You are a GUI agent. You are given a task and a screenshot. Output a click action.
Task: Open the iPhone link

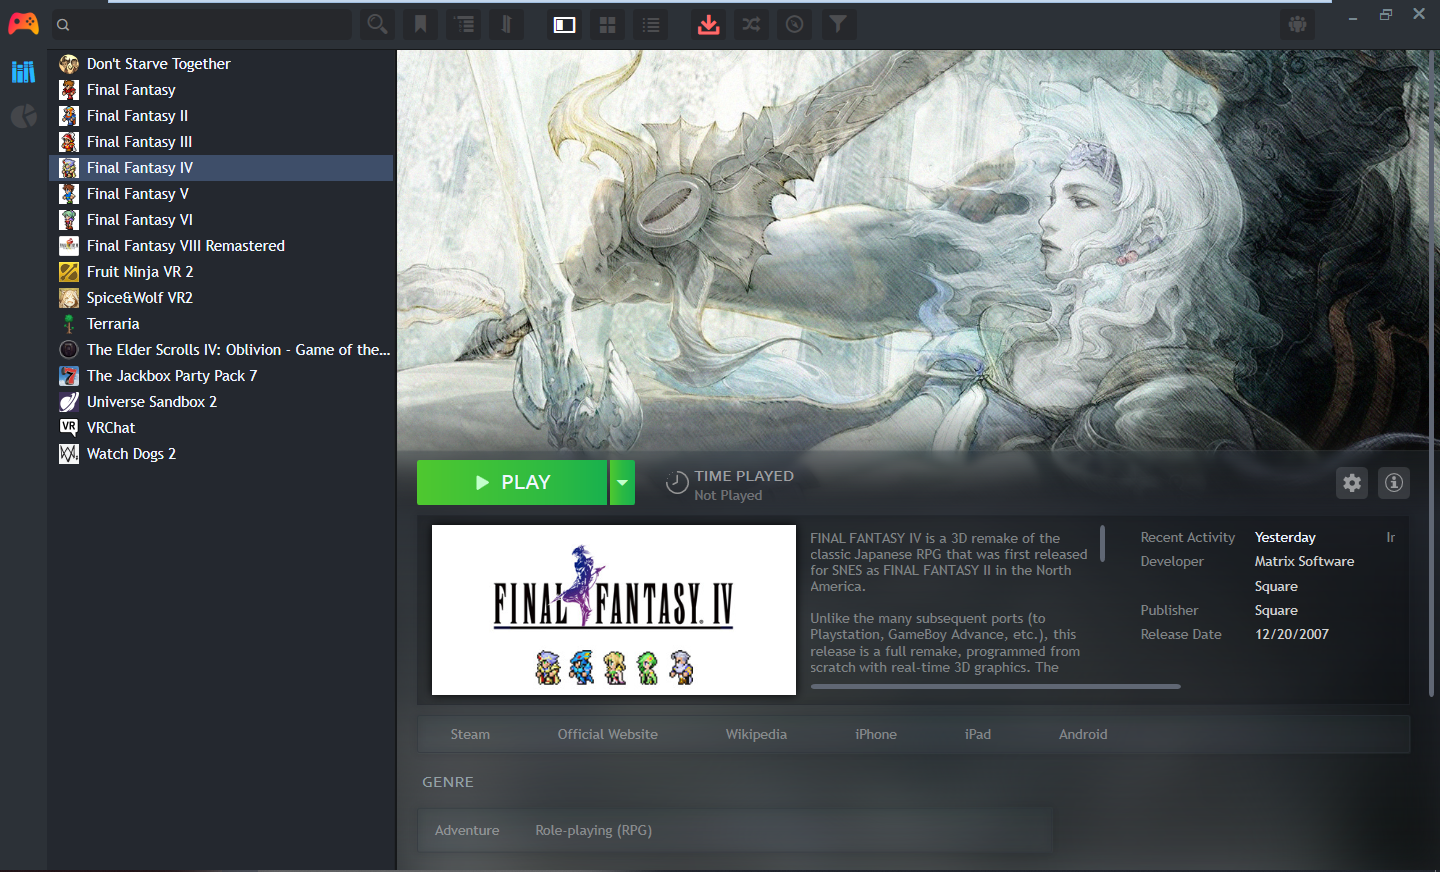click(x=876, y=735)
